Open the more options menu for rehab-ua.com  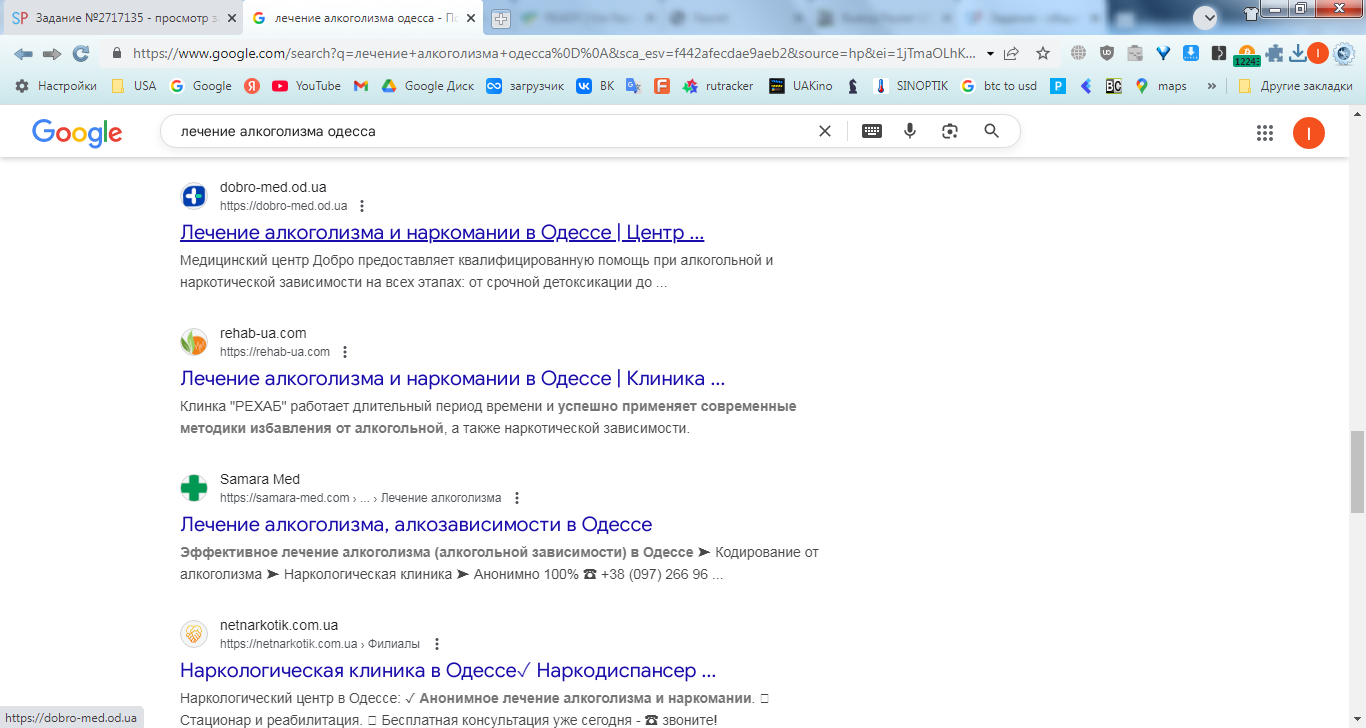pyautogui.click(x=345, y=352)
